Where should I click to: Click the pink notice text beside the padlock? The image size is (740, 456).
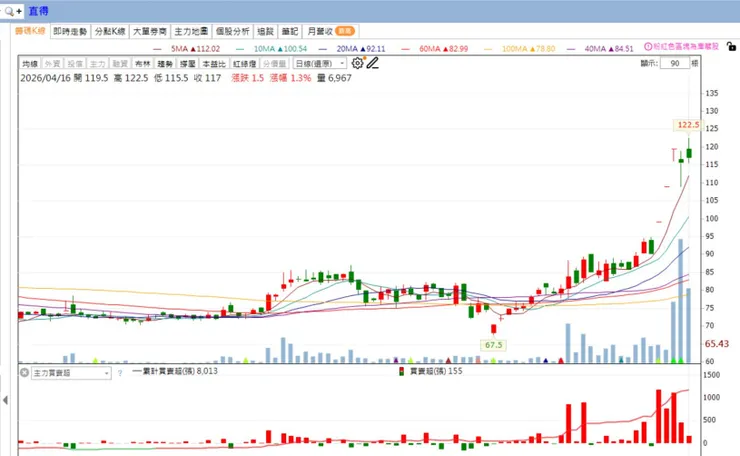(x=686, y=46)
